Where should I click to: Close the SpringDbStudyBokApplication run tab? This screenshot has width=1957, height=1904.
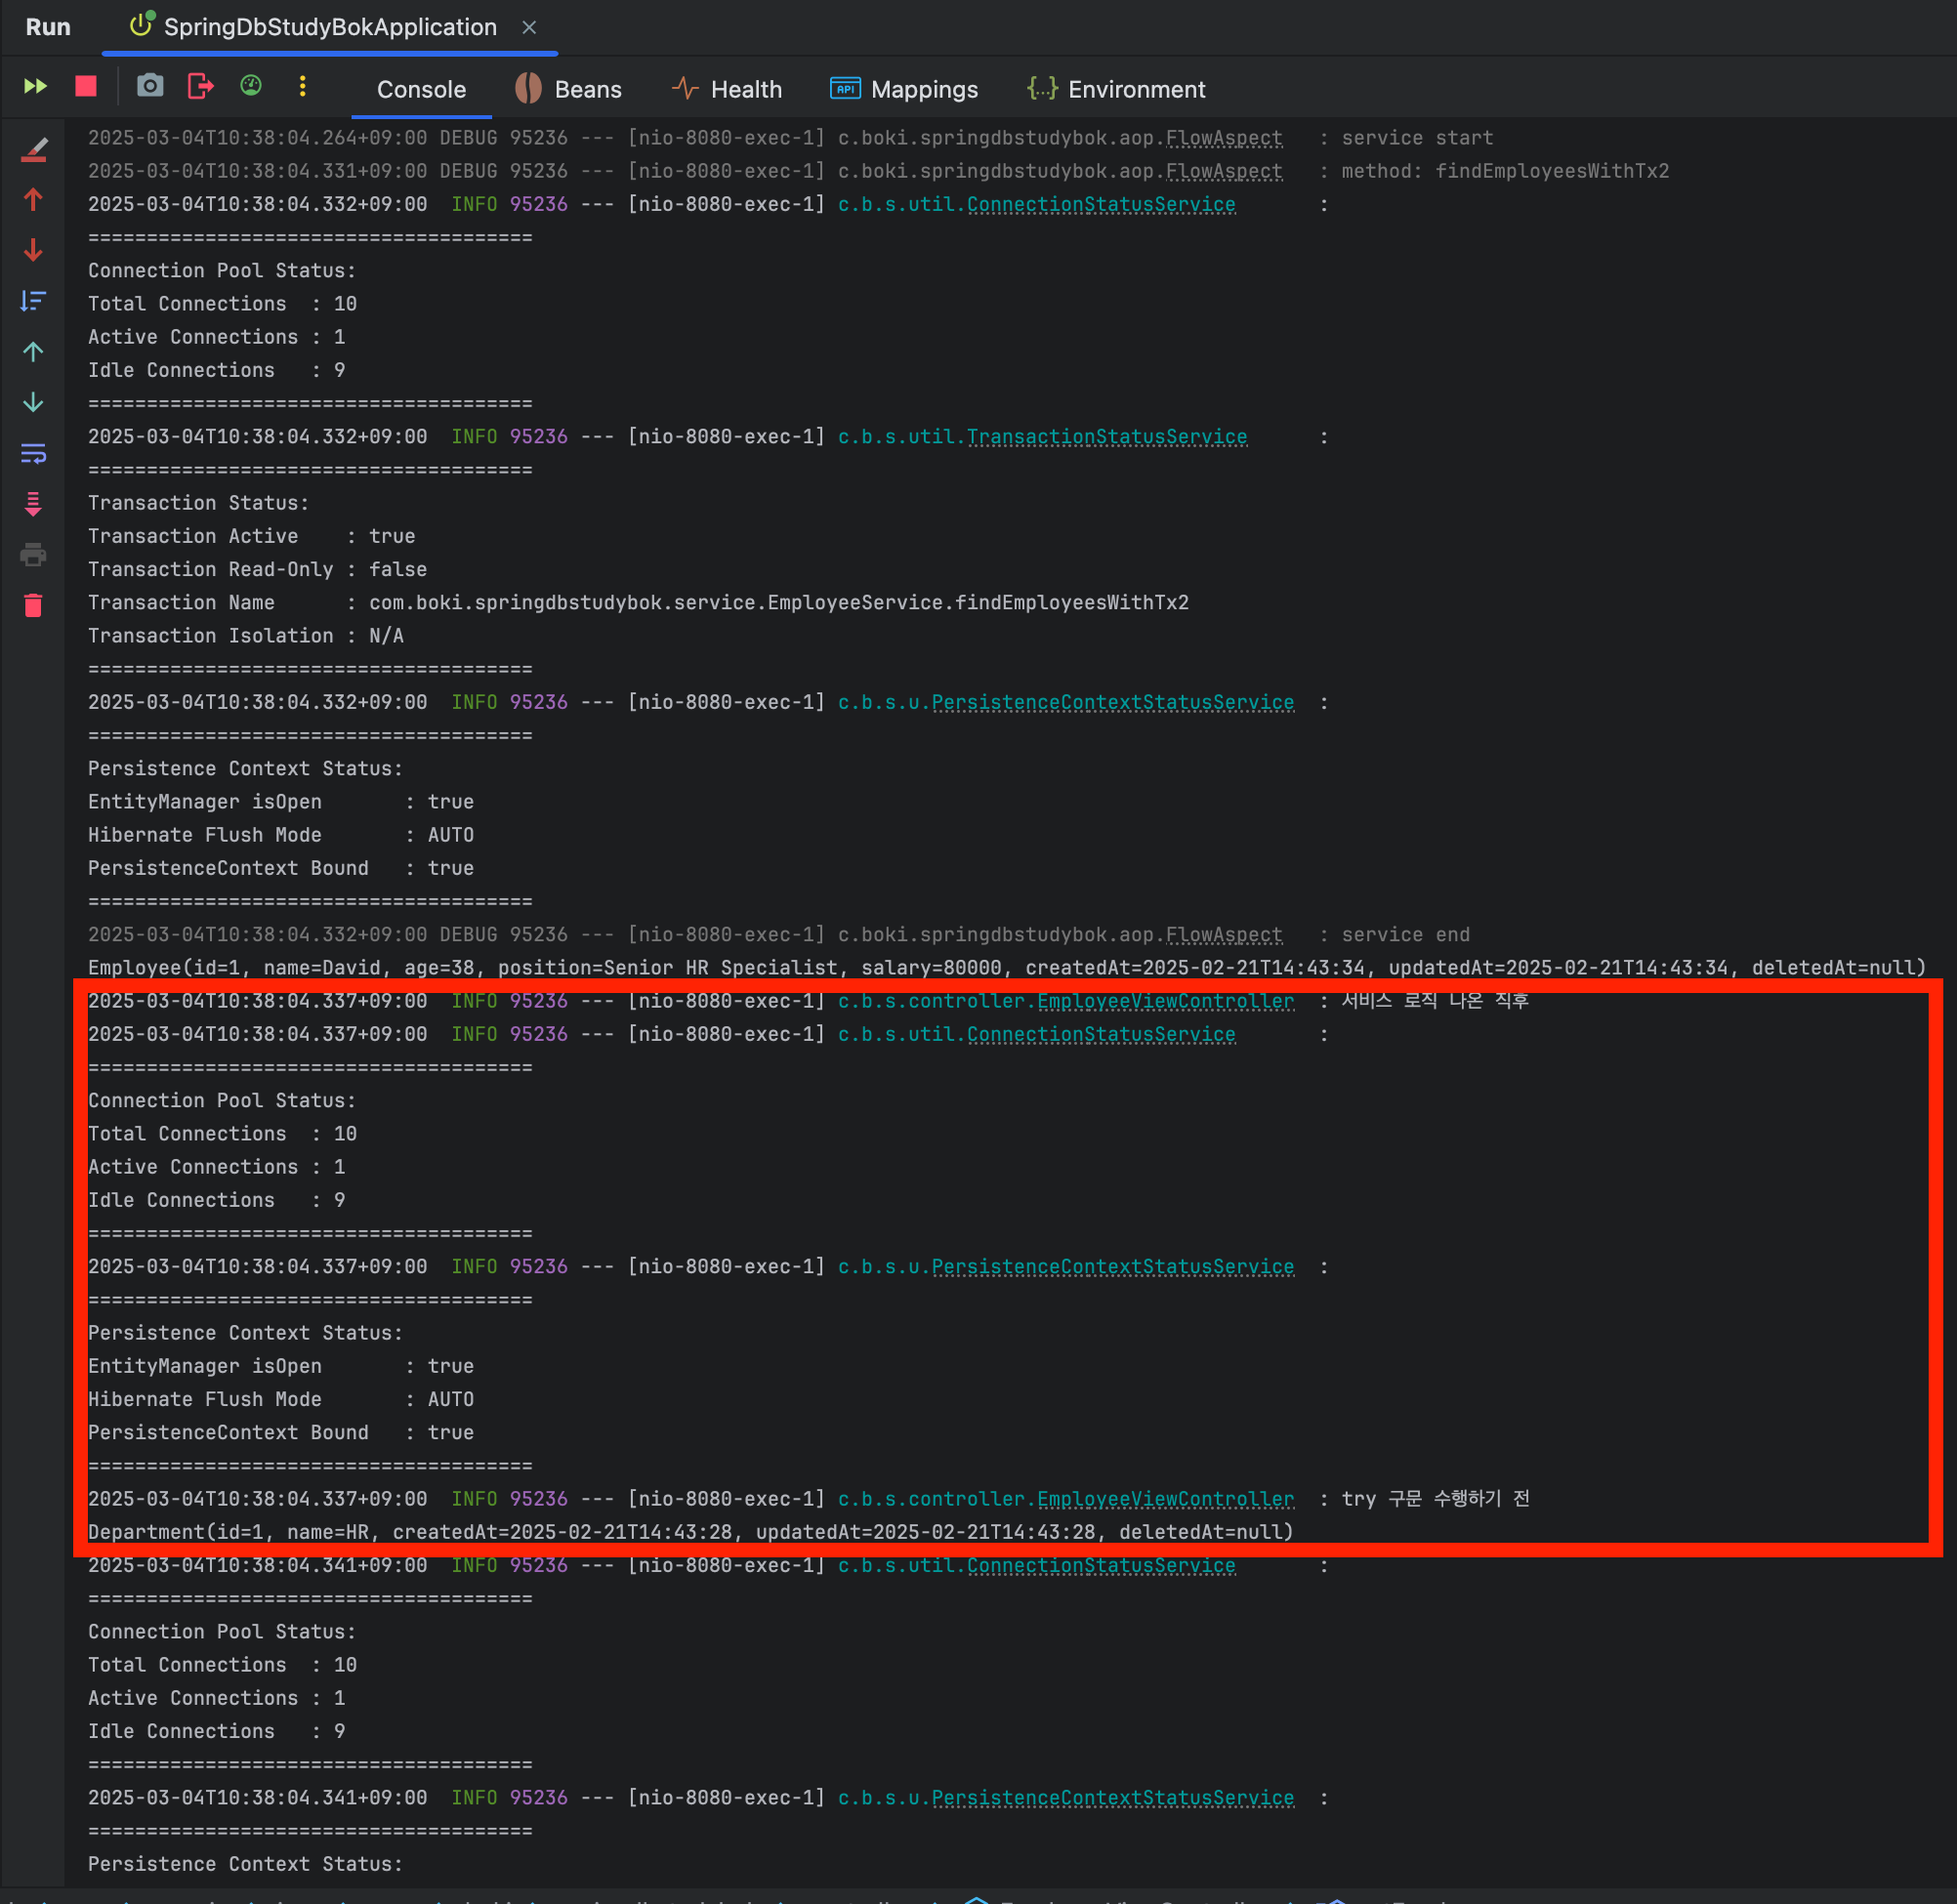point(529,28)
